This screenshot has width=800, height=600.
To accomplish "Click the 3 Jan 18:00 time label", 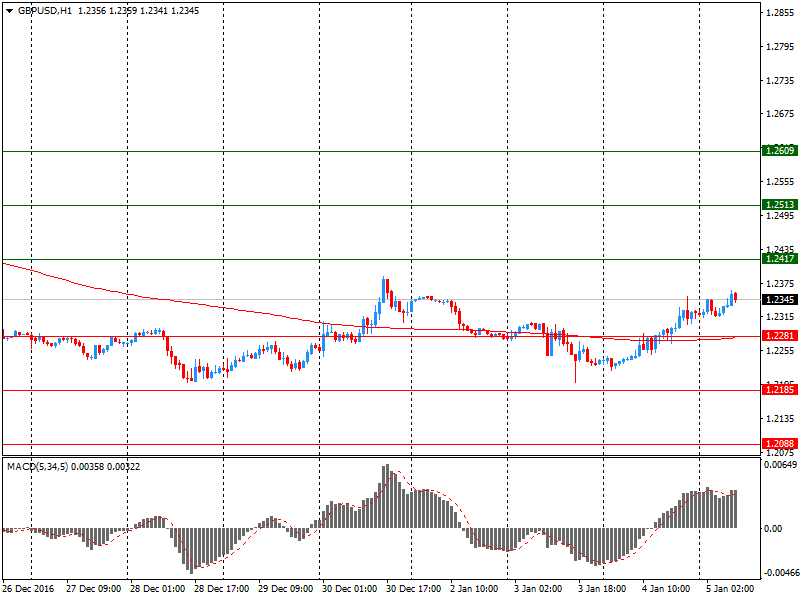I will [602, 589].
